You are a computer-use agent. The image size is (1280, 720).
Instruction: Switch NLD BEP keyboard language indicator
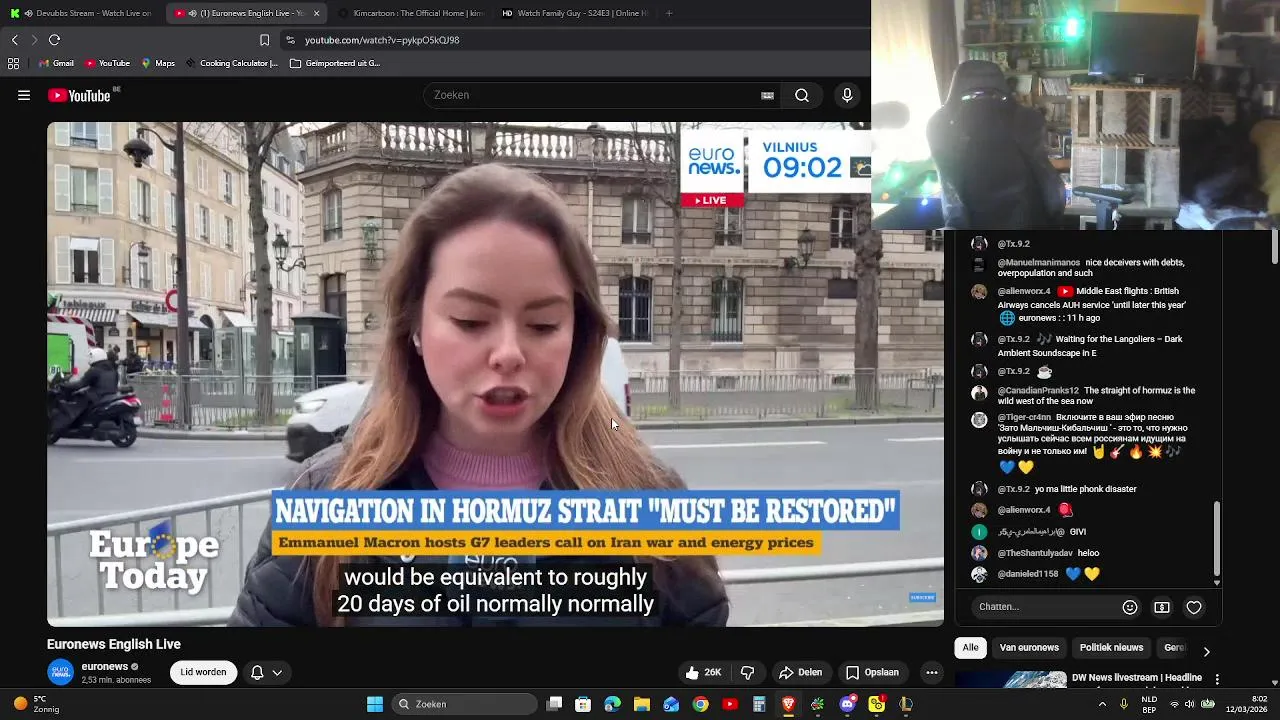point(1149,704)
